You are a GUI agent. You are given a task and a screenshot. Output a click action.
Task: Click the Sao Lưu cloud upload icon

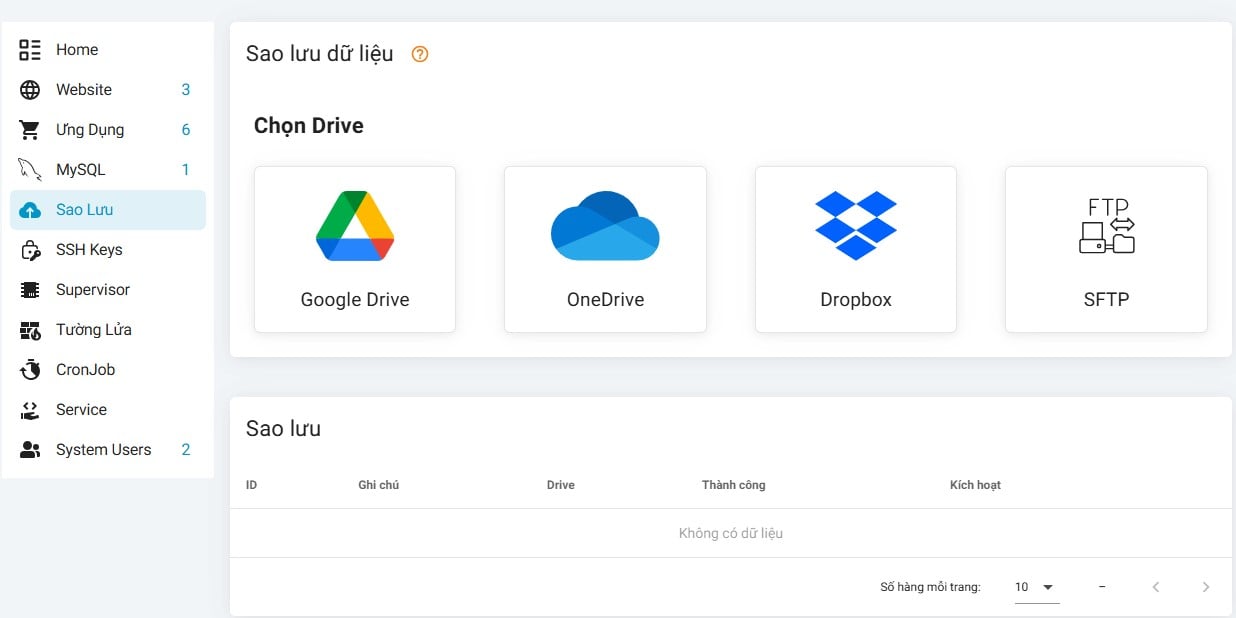(30, 210)
